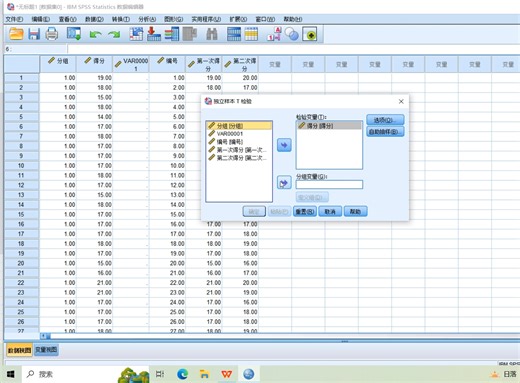The width and height of the screenshot is (520, 383).
Task: Toggle Value labels icon with A and 1
Action: pos(274,34)
